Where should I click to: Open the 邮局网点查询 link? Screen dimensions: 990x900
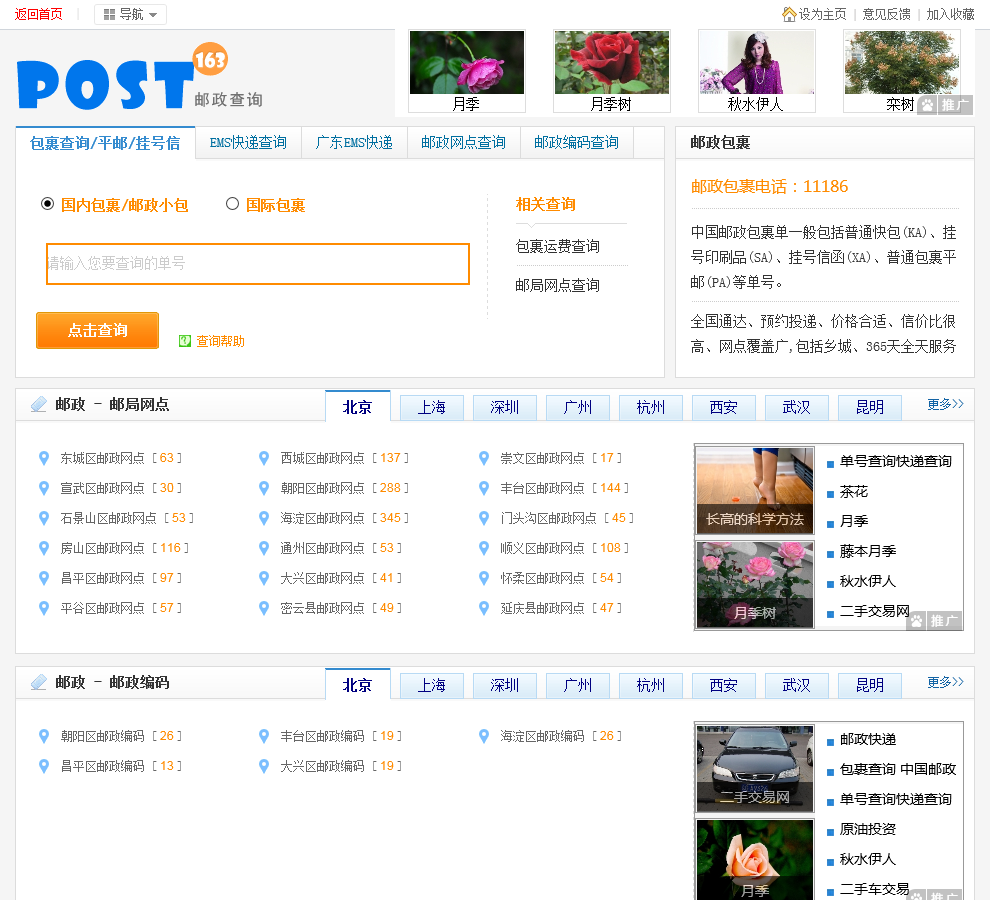point(558,285)
